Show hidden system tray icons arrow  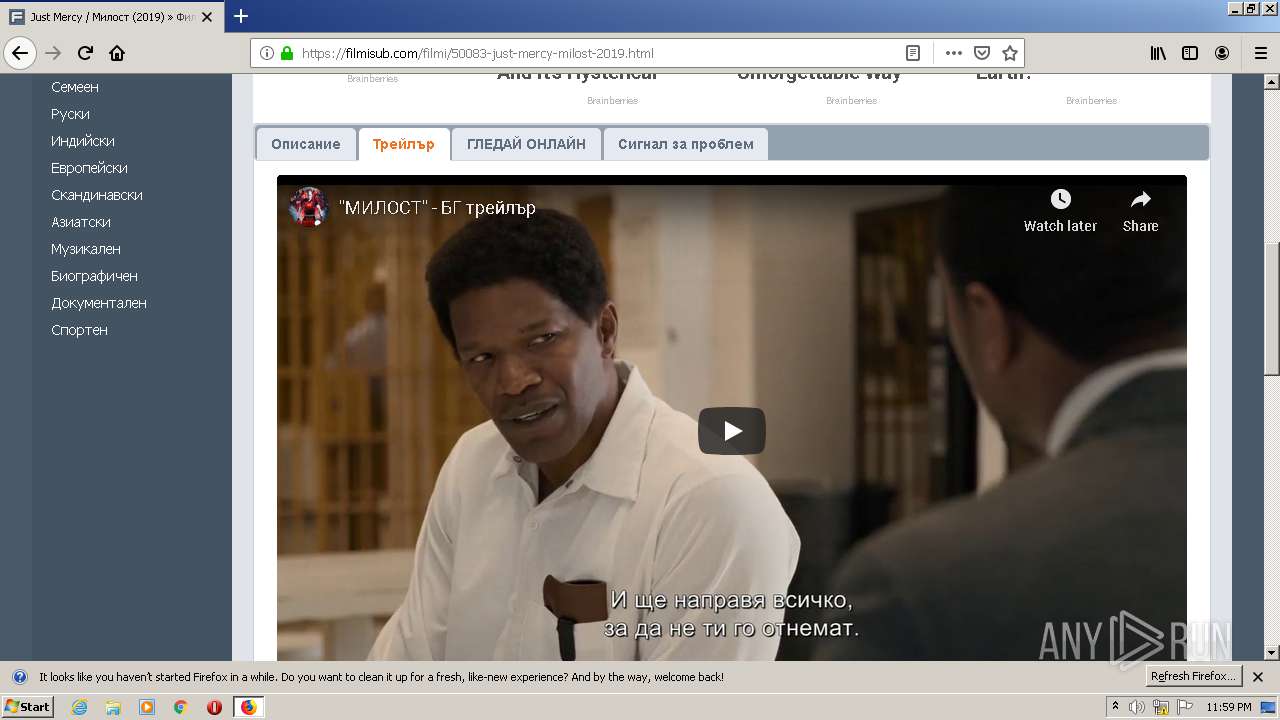[x=1115, y=707]
